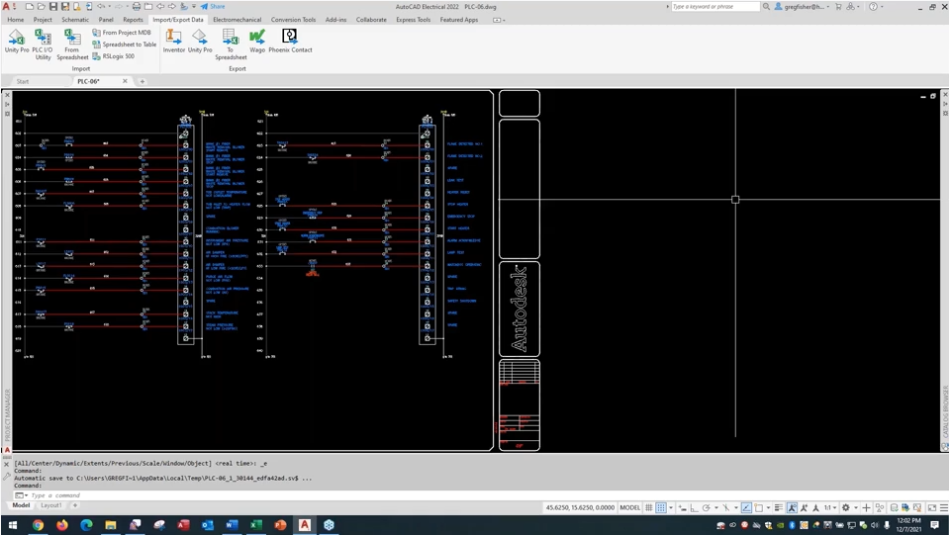Image resolution: width=949 pixels, height=535 pixels.
Task: Click the Customization menu icon in status bar
Action: pyautogui.click(x=944, y=508)
